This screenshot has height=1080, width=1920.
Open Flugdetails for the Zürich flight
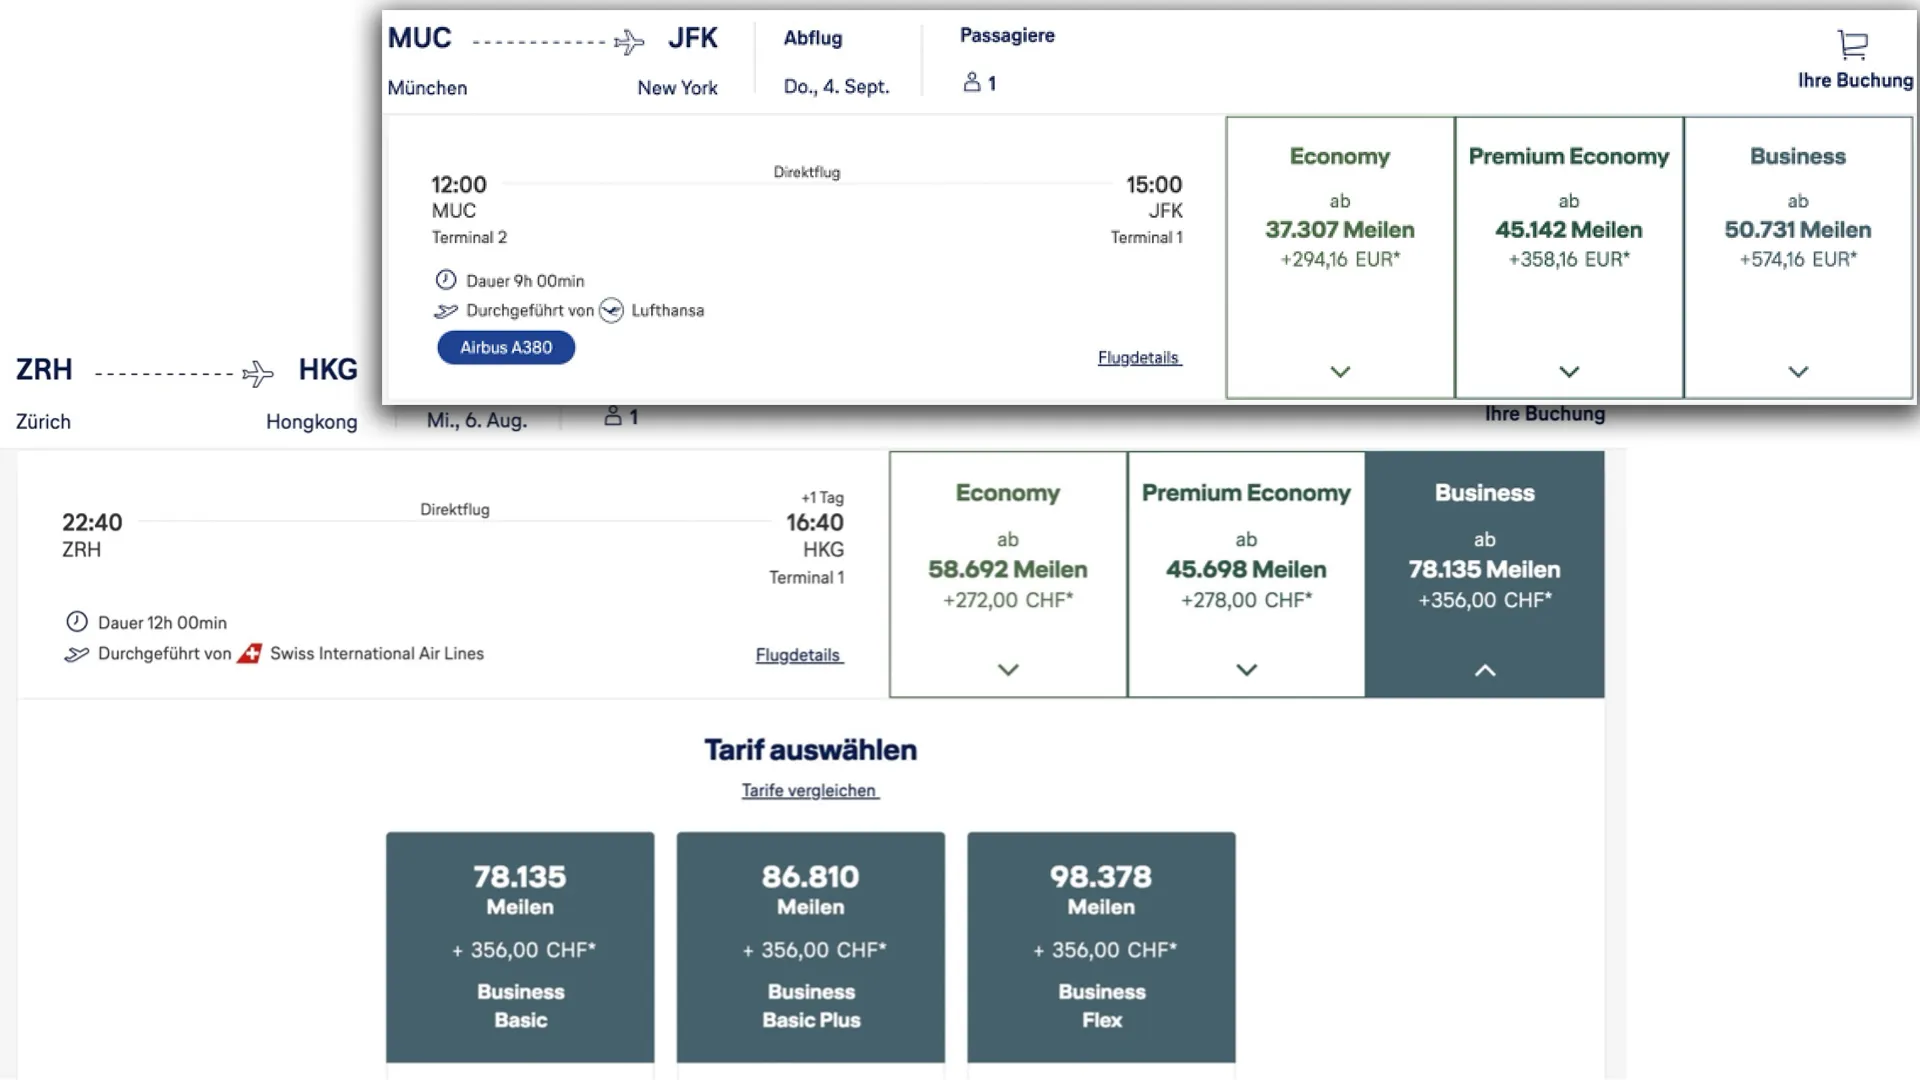click(x=799, y=655)
